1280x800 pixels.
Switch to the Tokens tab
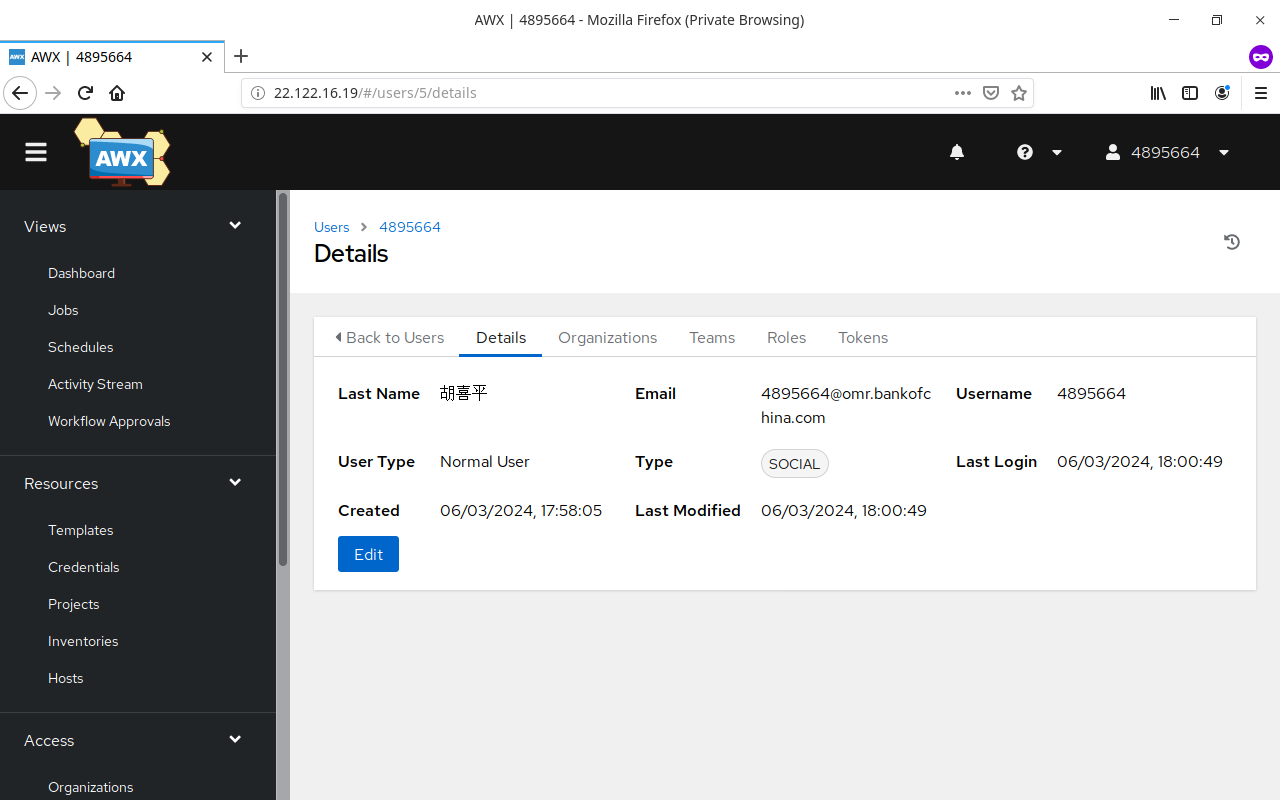pyautogui.click(x=863, y=338)
